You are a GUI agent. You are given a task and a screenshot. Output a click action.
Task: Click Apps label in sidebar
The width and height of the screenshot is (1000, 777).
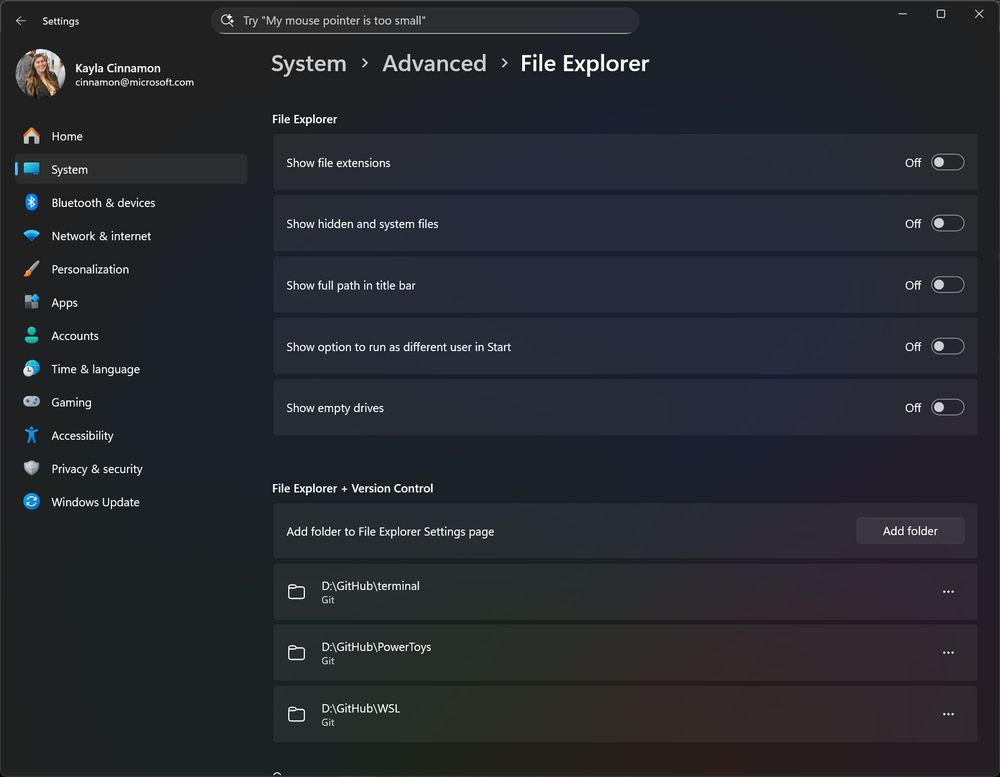[x=64, y=302]
